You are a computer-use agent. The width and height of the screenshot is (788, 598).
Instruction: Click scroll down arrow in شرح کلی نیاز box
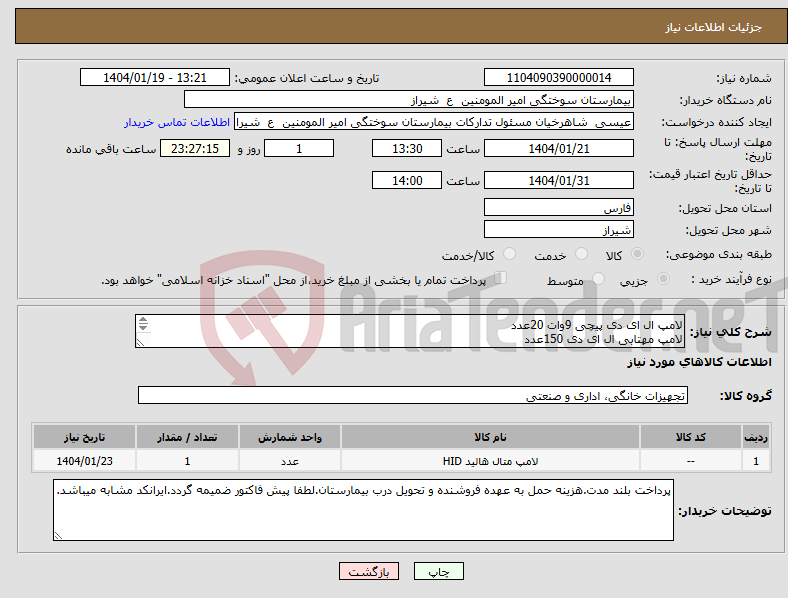tap(143, 328)
